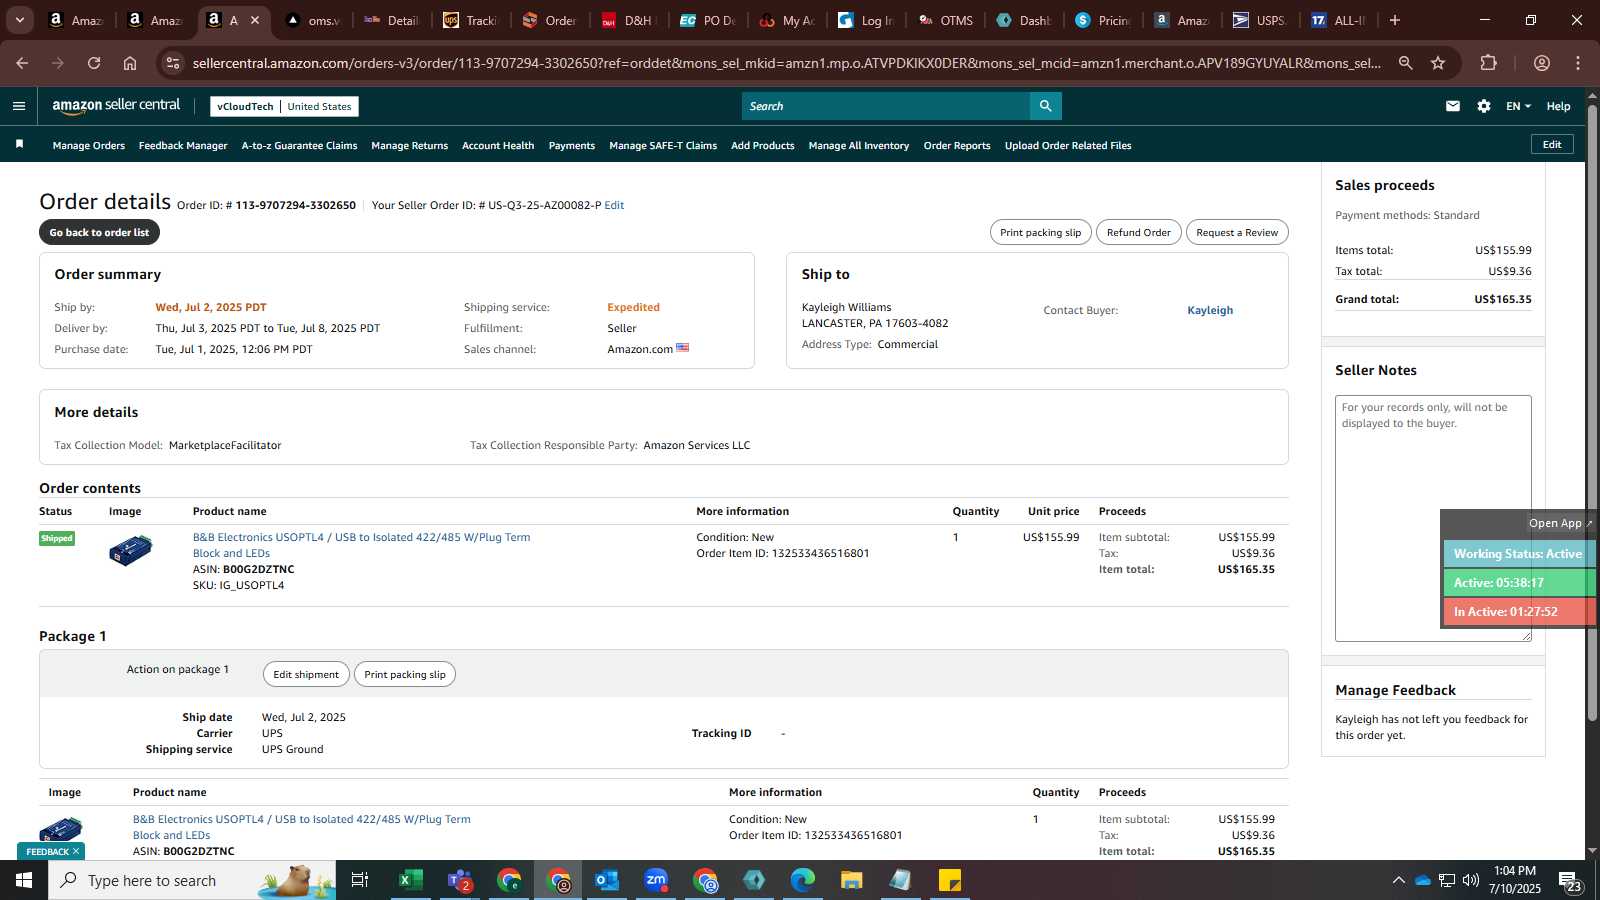
Task: Open Microsoft Teams from the taskbar
Action: point(459,880)
